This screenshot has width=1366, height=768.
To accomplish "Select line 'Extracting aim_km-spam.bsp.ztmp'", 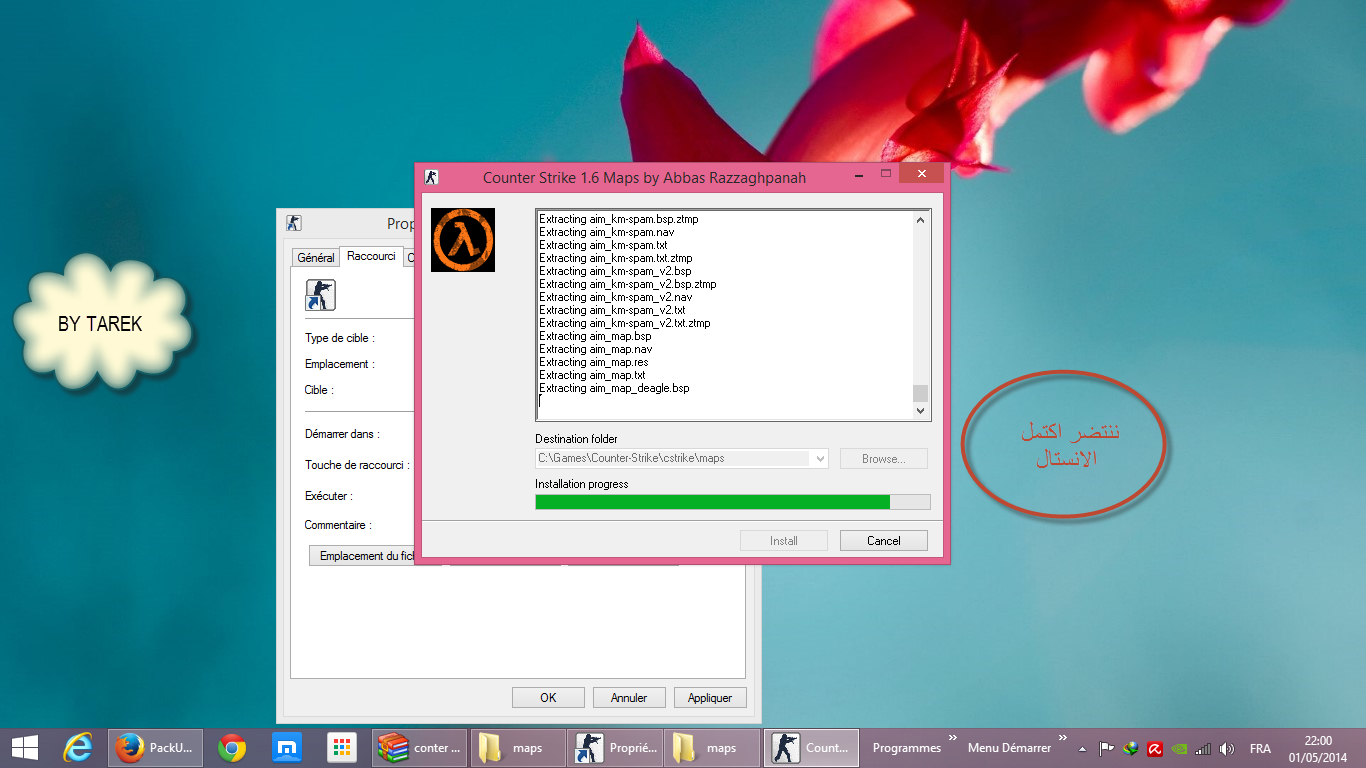I will 619,219.
